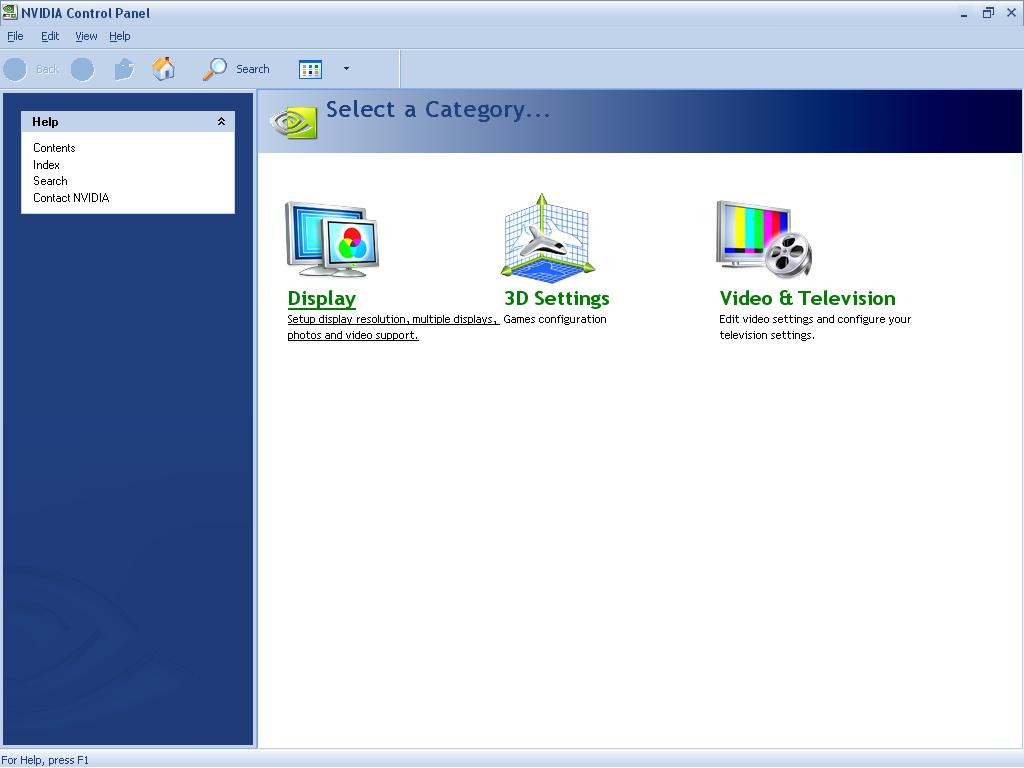Open the File menu

(15, 37)
